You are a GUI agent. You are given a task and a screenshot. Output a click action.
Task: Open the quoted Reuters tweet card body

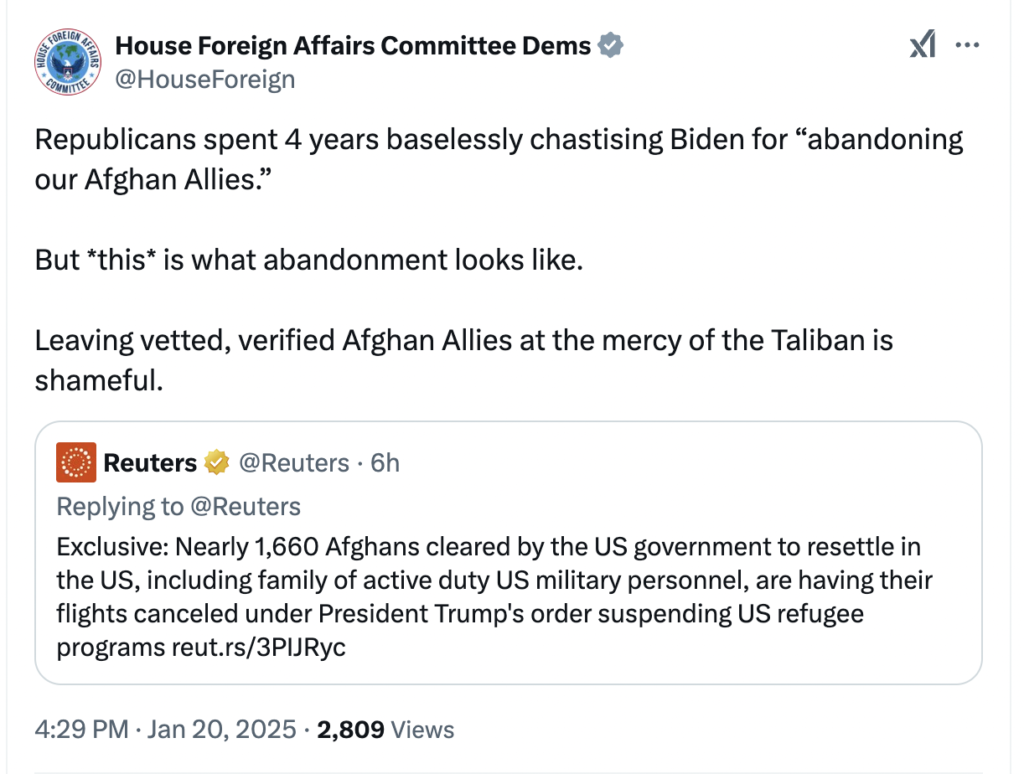(508, 553)
